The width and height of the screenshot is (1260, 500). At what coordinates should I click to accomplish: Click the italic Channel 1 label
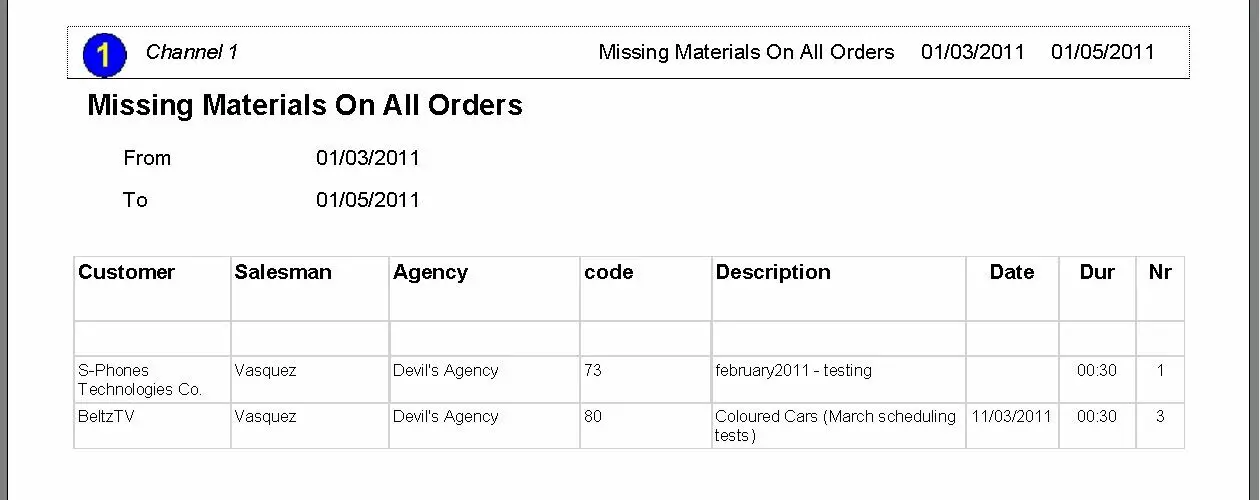tap(191, 52)
